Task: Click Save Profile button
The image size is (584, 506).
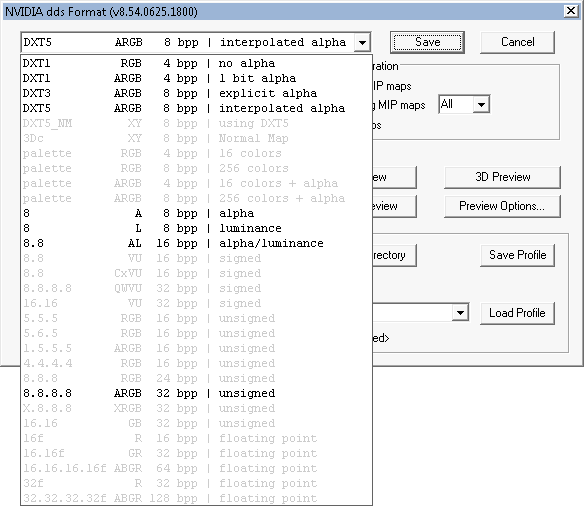Action: pyautogui.click(x=517, y=255)
